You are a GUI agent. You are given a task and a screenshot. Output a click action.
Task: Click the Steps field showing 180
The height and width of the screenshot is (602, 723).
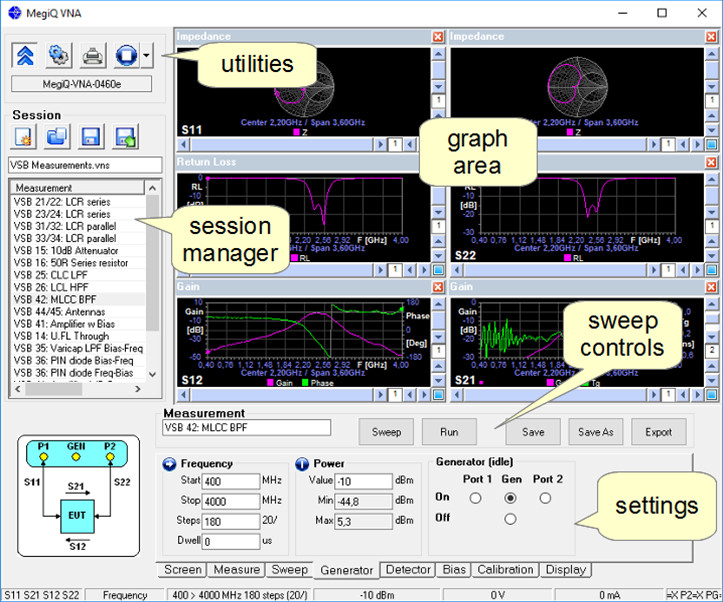[x=231, y=522]
